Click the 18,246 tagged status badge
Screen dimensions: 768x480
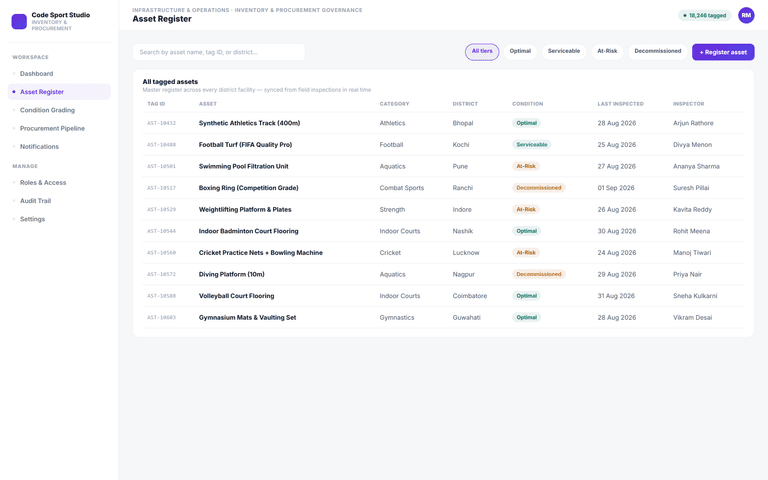(x=704, y=16)
